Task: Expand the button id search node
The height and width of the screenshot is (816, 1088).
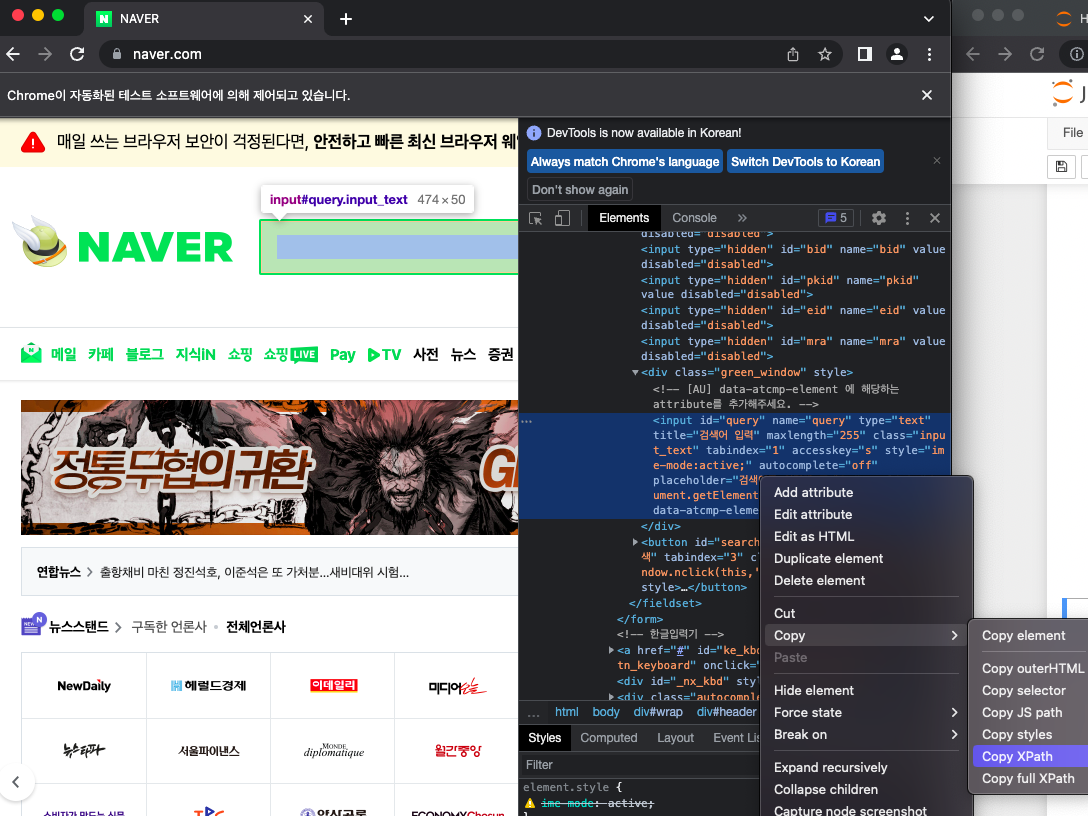Action: click(635, 542)
